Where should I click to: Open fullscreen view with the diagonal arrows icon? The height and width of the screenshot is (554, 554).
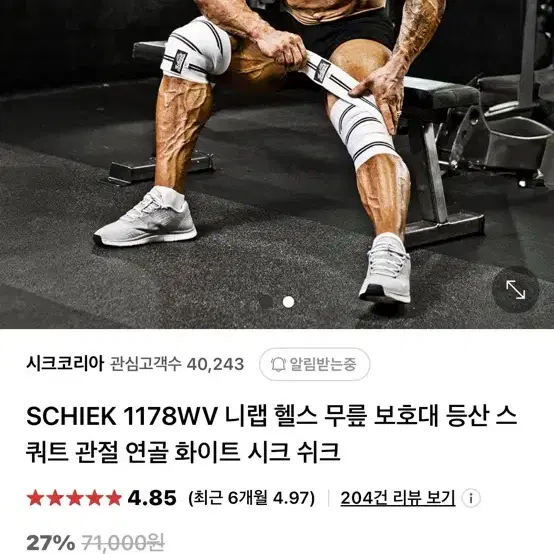pos(515,289)
